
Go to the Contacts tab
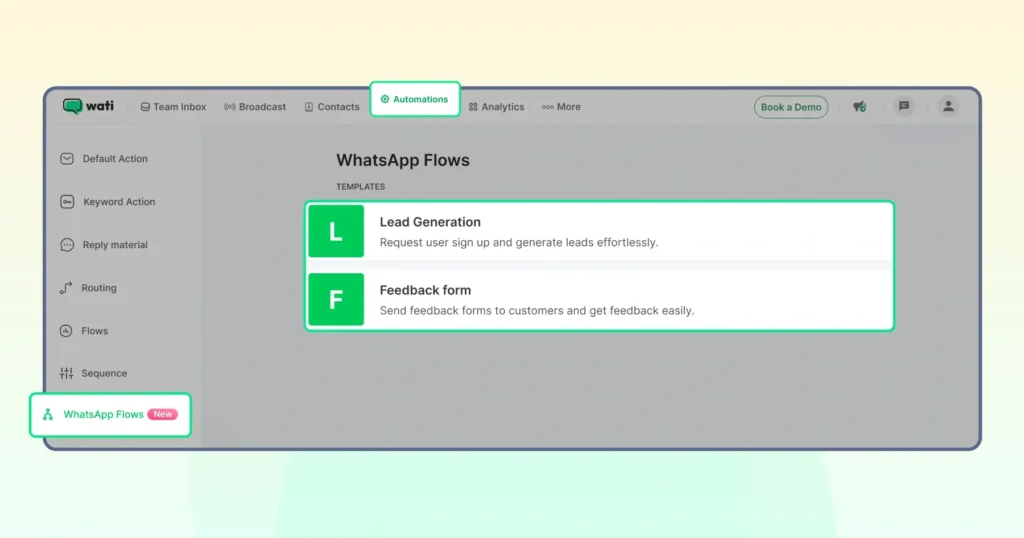point(332,106)
